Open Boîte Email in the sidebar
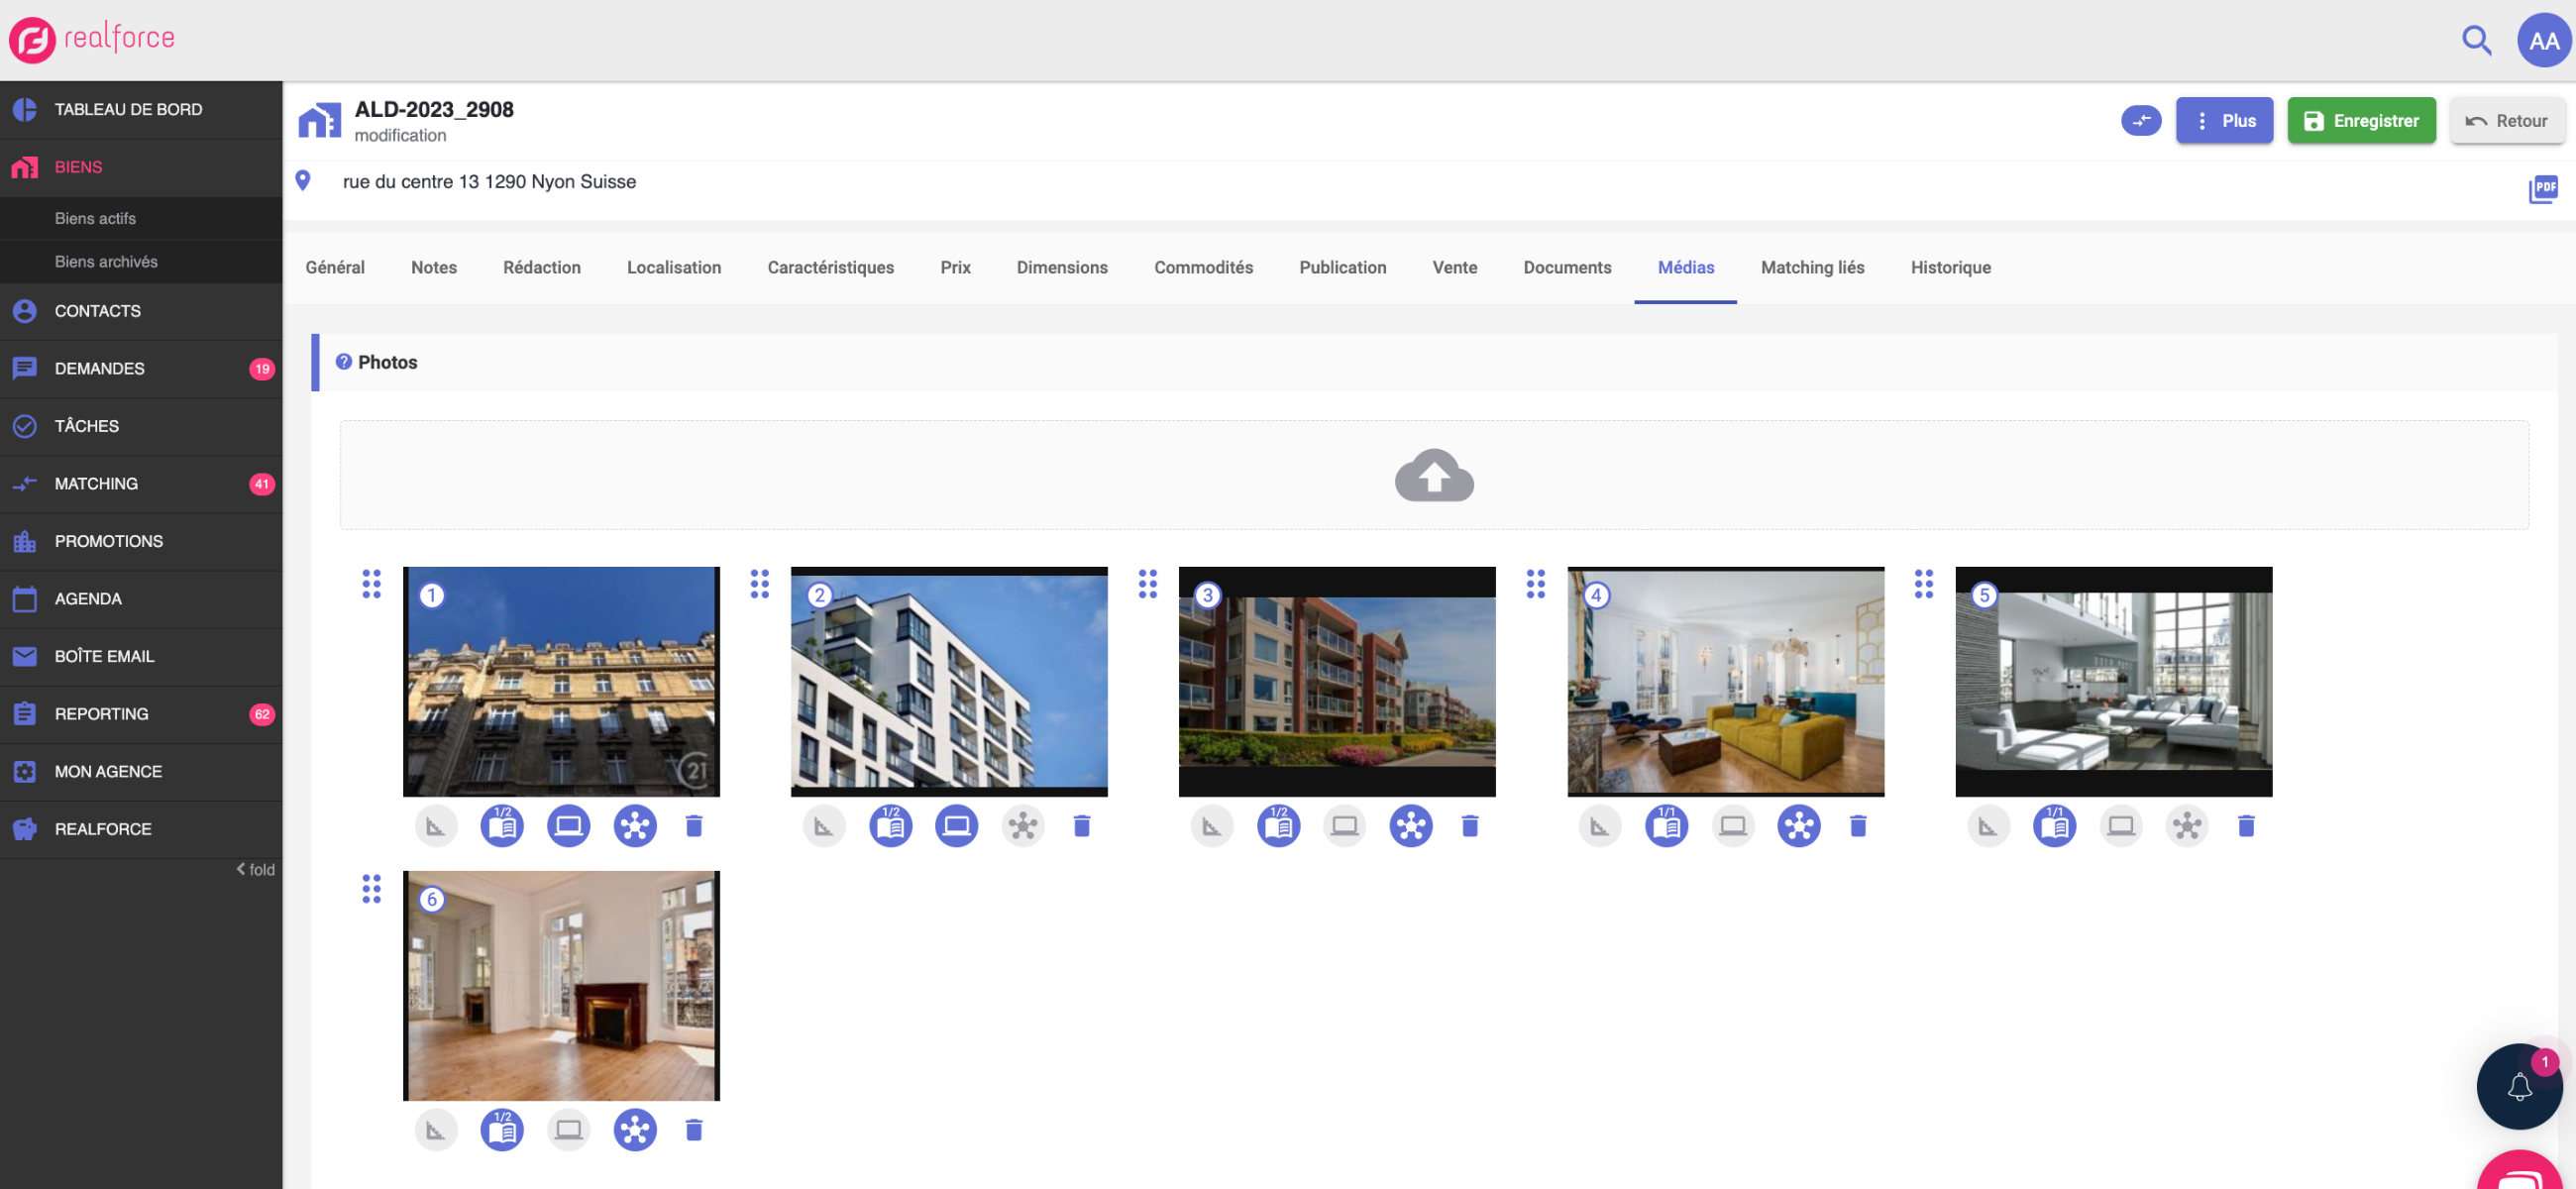 point(141,656)
